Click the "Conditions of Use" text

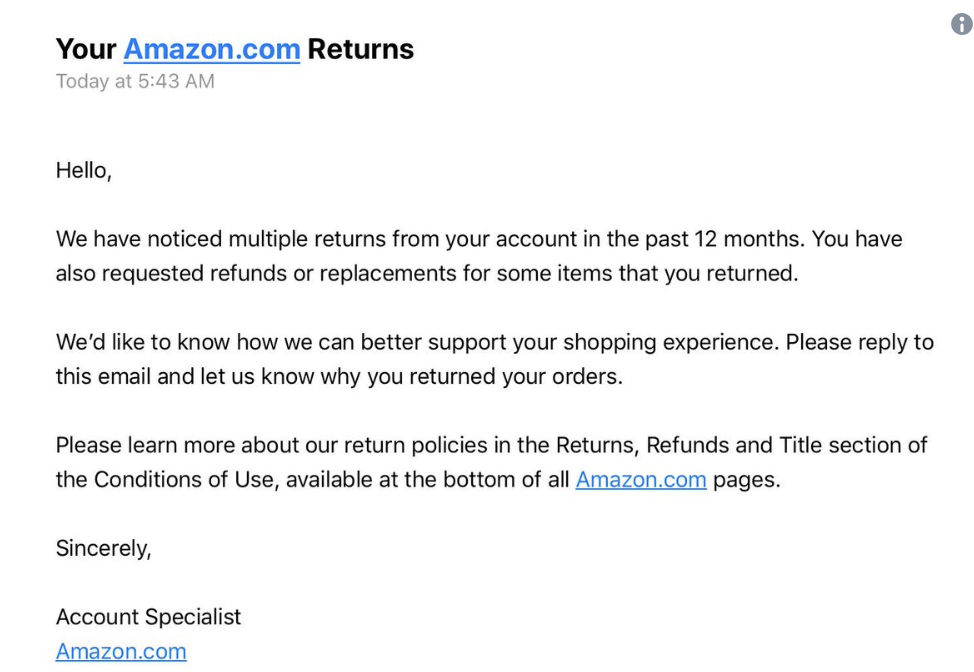pos(186,480)
